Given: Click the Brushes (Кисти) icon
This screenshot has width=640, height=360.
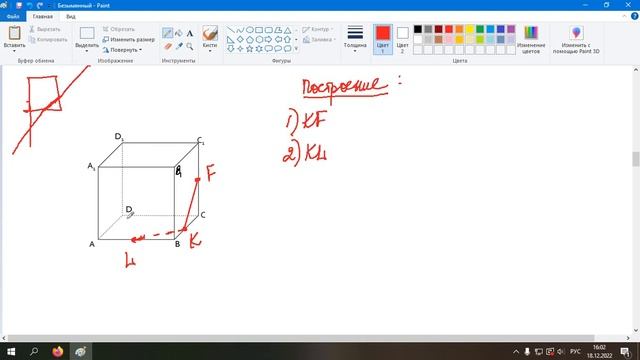Looking at the screenshot, I should (210, 33).
